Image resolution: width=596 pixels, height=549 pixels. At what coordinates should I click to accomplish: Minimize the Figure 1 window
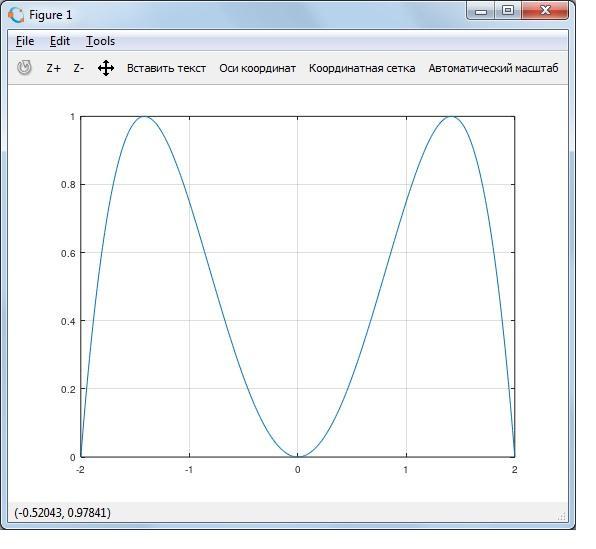(481, 11)
